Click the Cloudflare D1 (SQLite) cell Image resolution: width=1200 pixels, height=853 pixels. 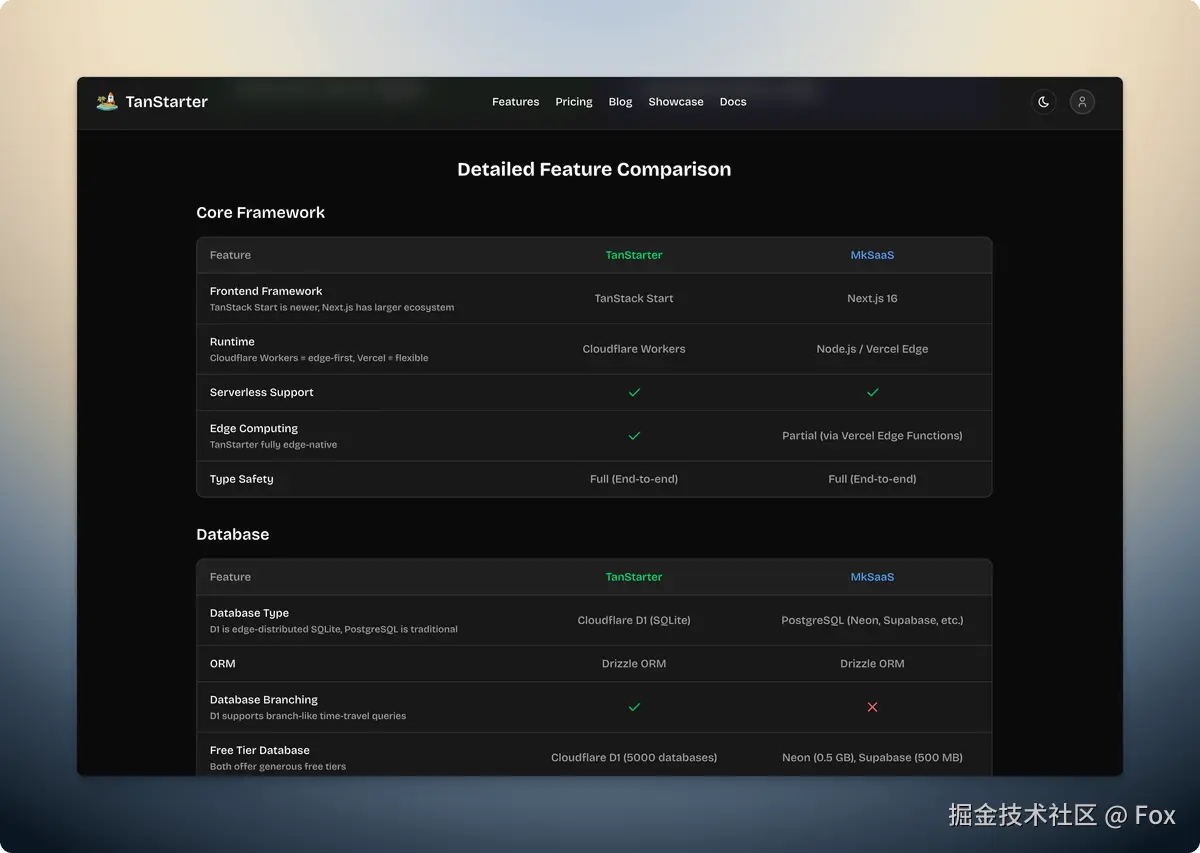click(x=634, y=620)
